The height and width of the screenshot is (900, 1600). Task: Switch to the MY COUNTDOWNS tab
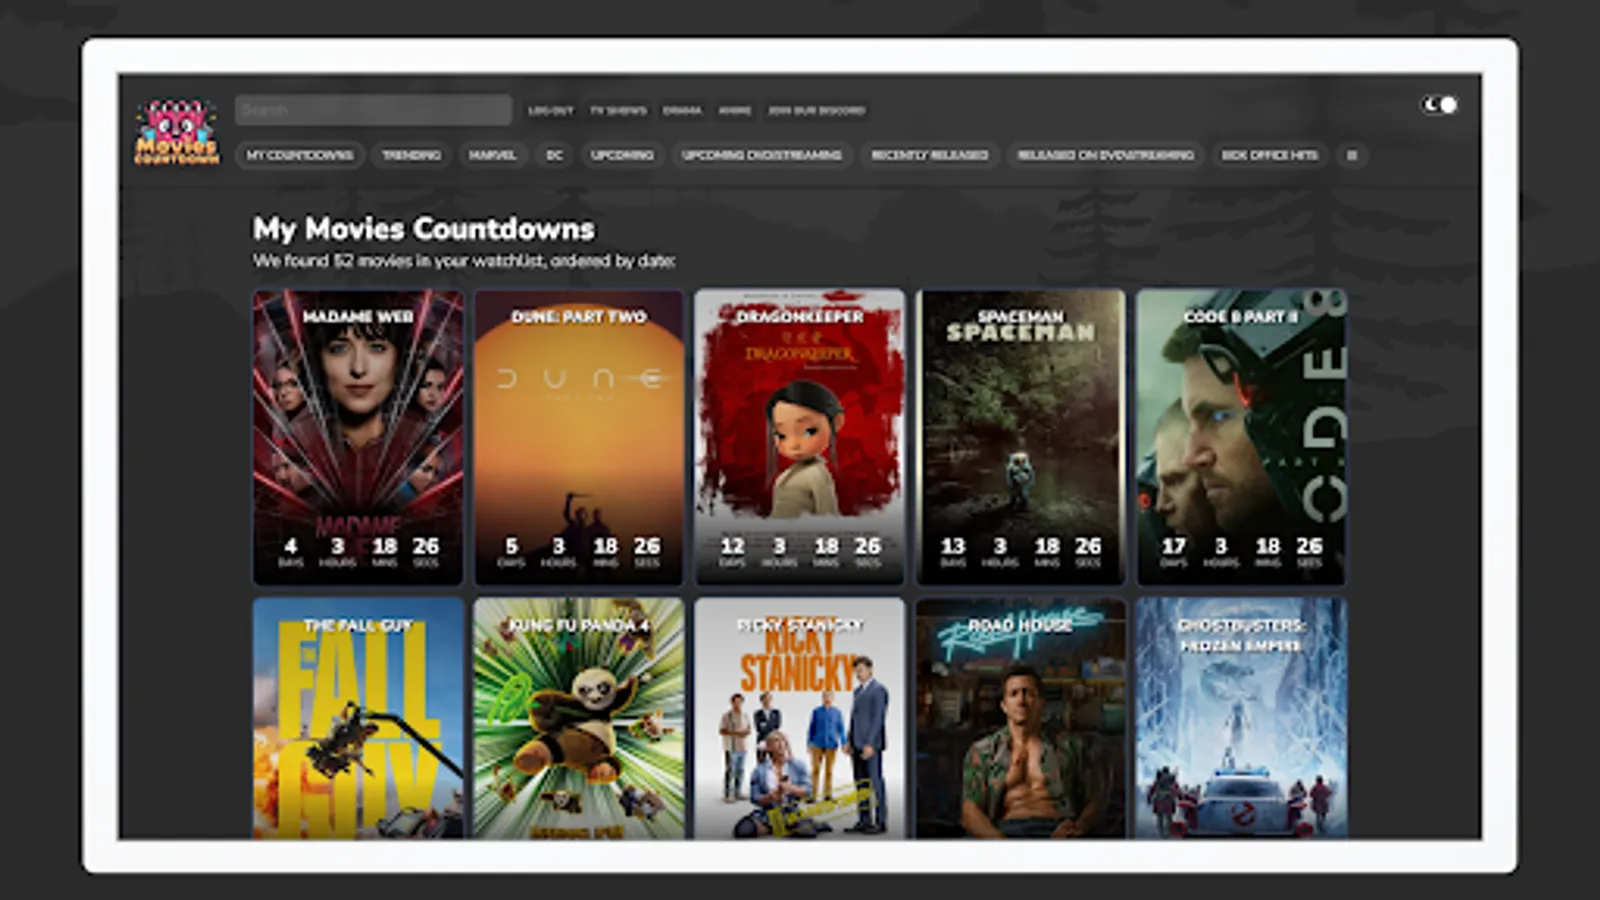point(300,155)
